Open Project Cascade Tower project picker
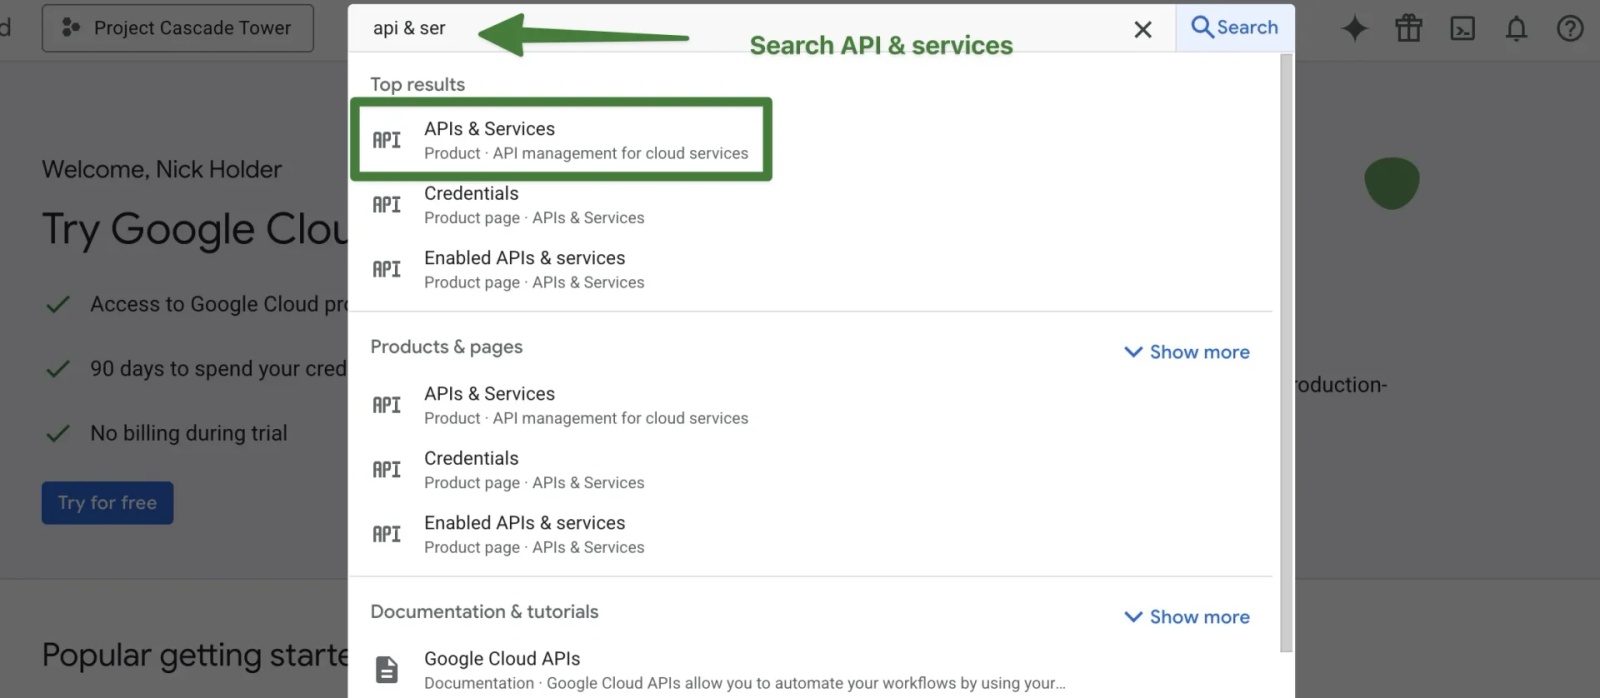Image resolution: width=1600 pixels, height=698 pixels. (x=178, y=28)
